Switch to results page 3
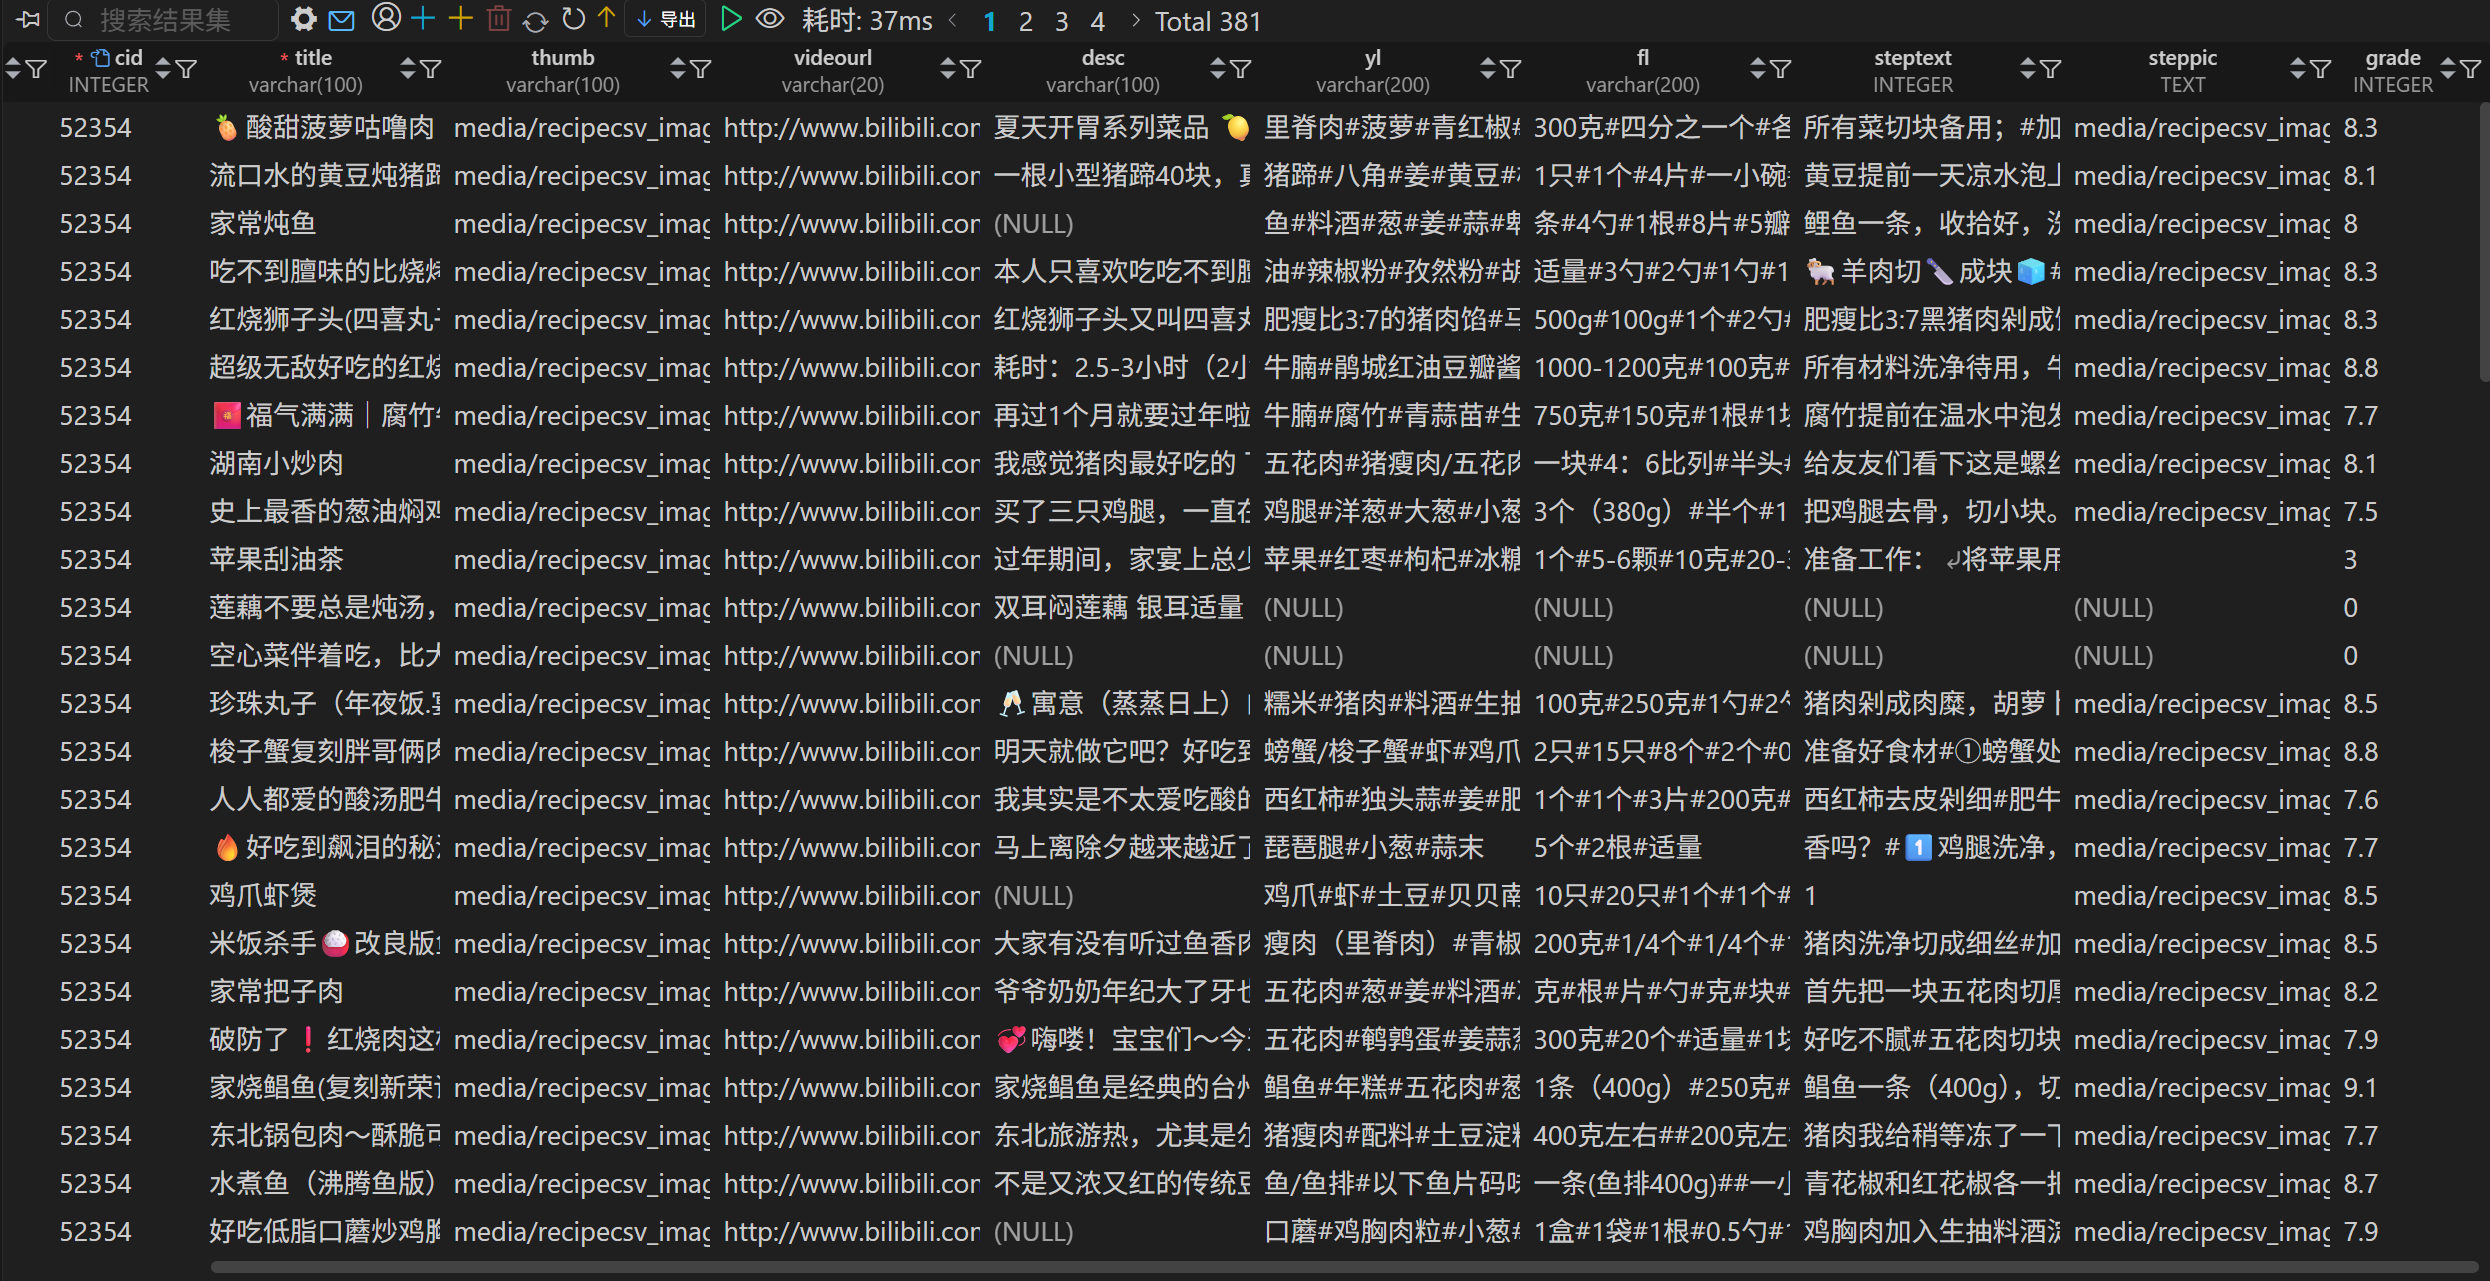Image resolution: width=2490 pixels, height=1281 pixels. pyautogui.click(x=1061, y=20)
